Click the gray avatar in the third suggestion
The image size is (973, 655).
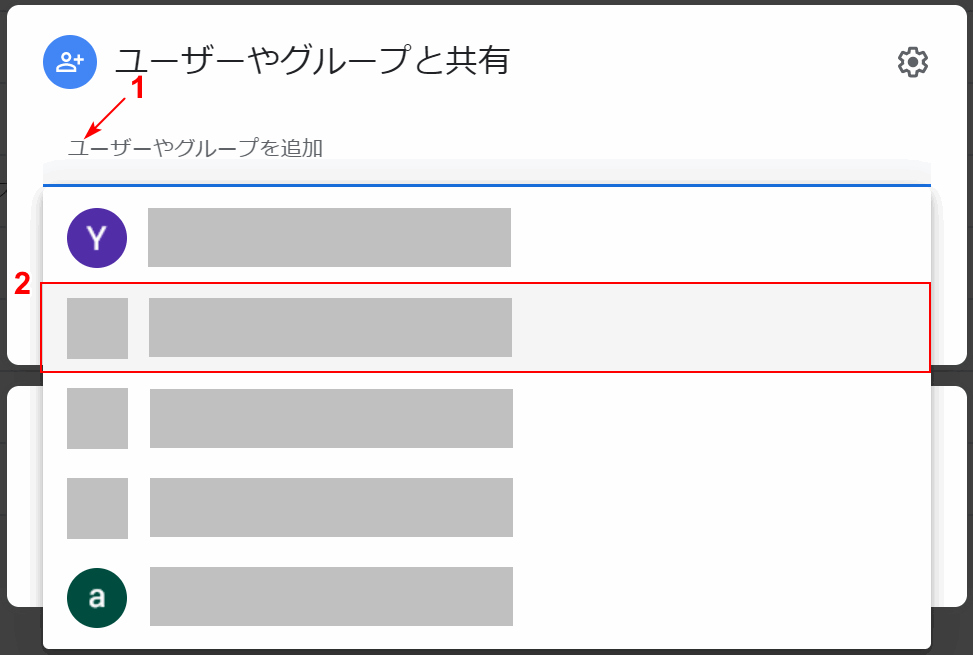pos(97,418)
